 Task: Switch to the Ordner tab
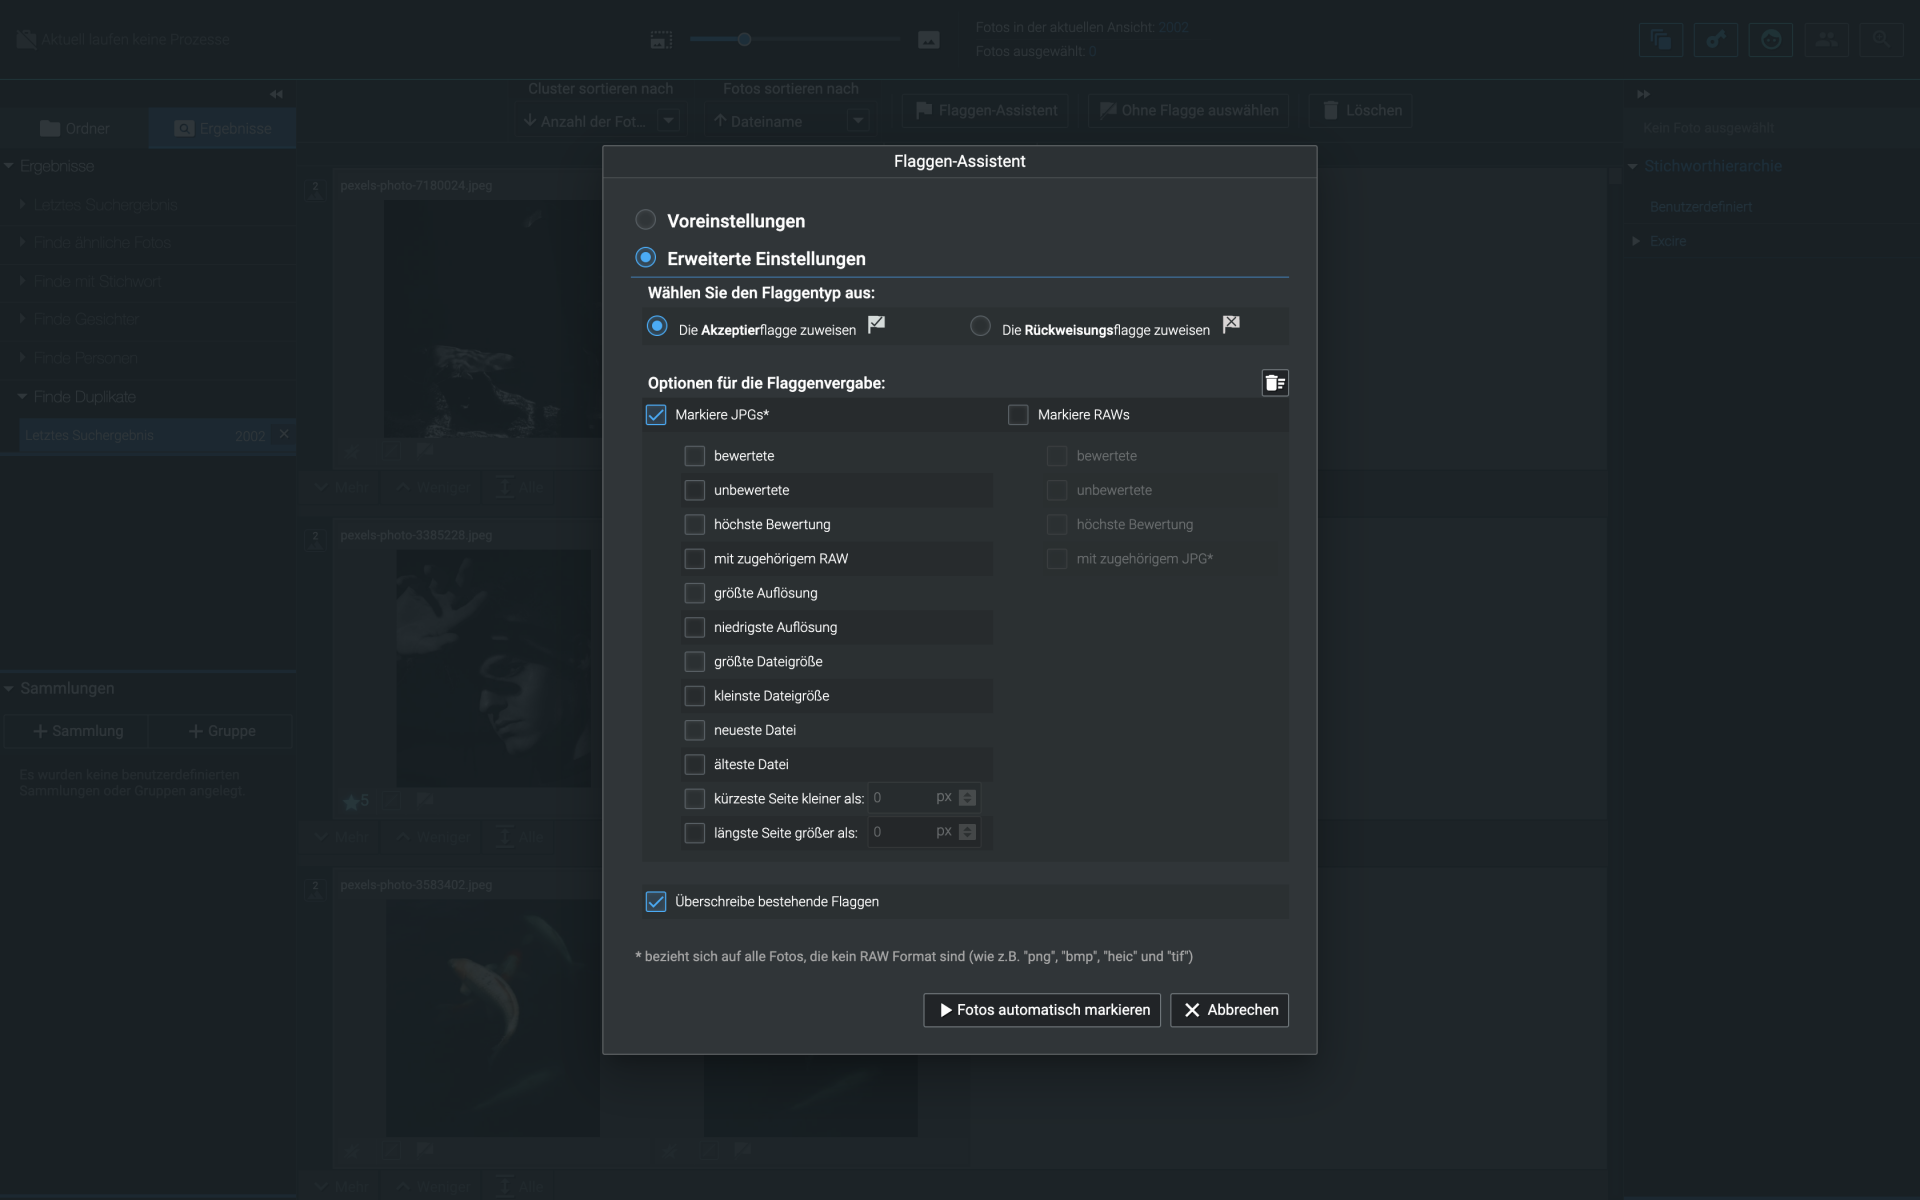click(x=75, y=129)
